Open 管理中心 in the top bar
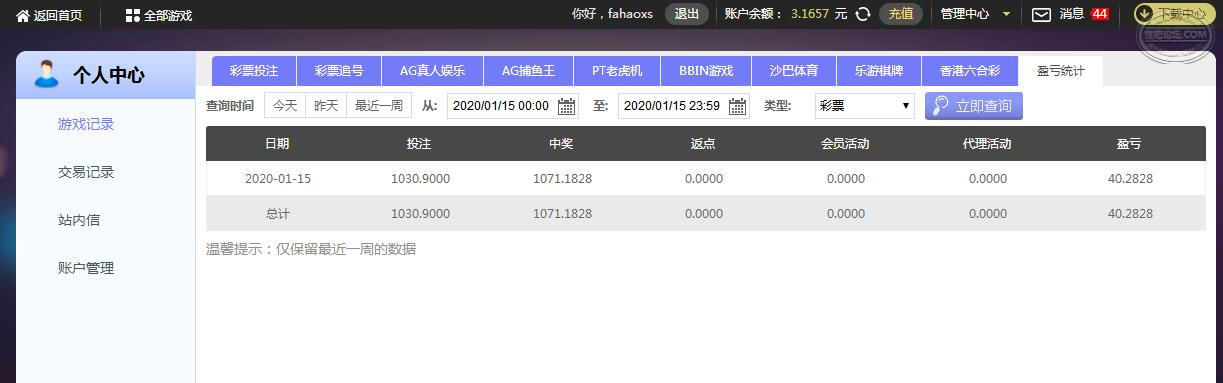The height and width of the screenshot is (383, 1223). pos(965,14)
